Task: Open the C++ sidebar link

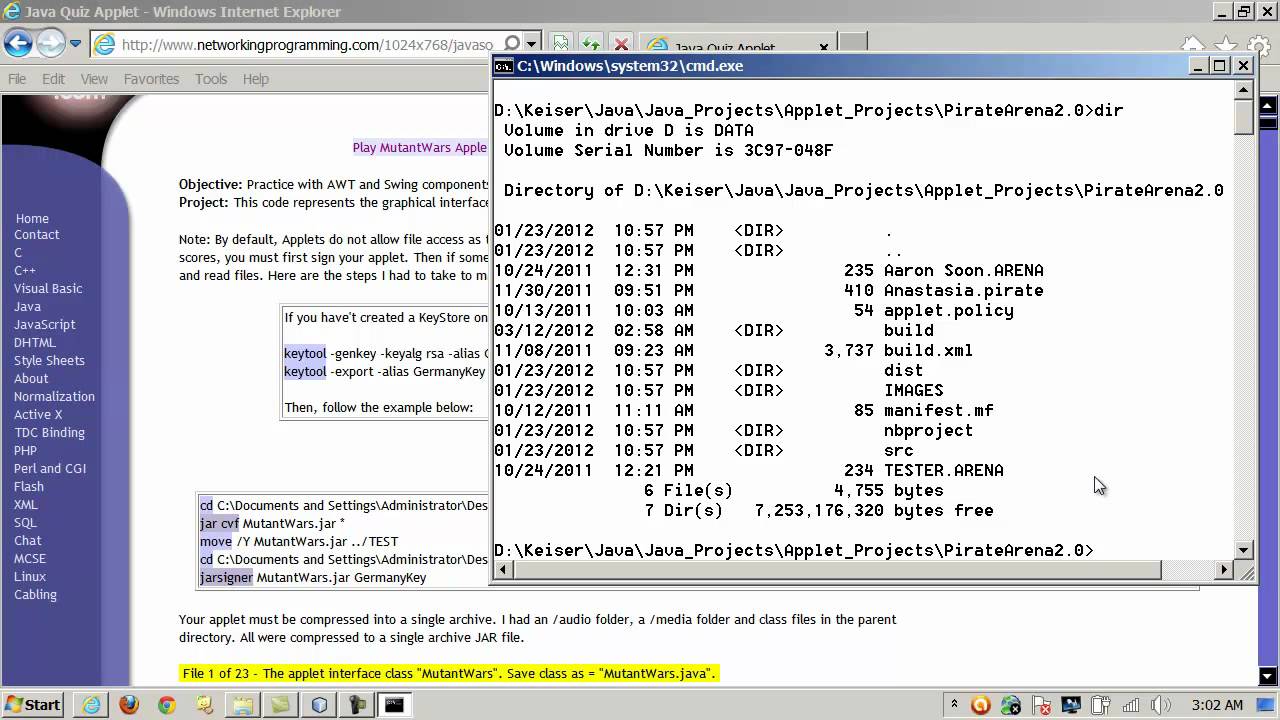Action: point(25,270)
